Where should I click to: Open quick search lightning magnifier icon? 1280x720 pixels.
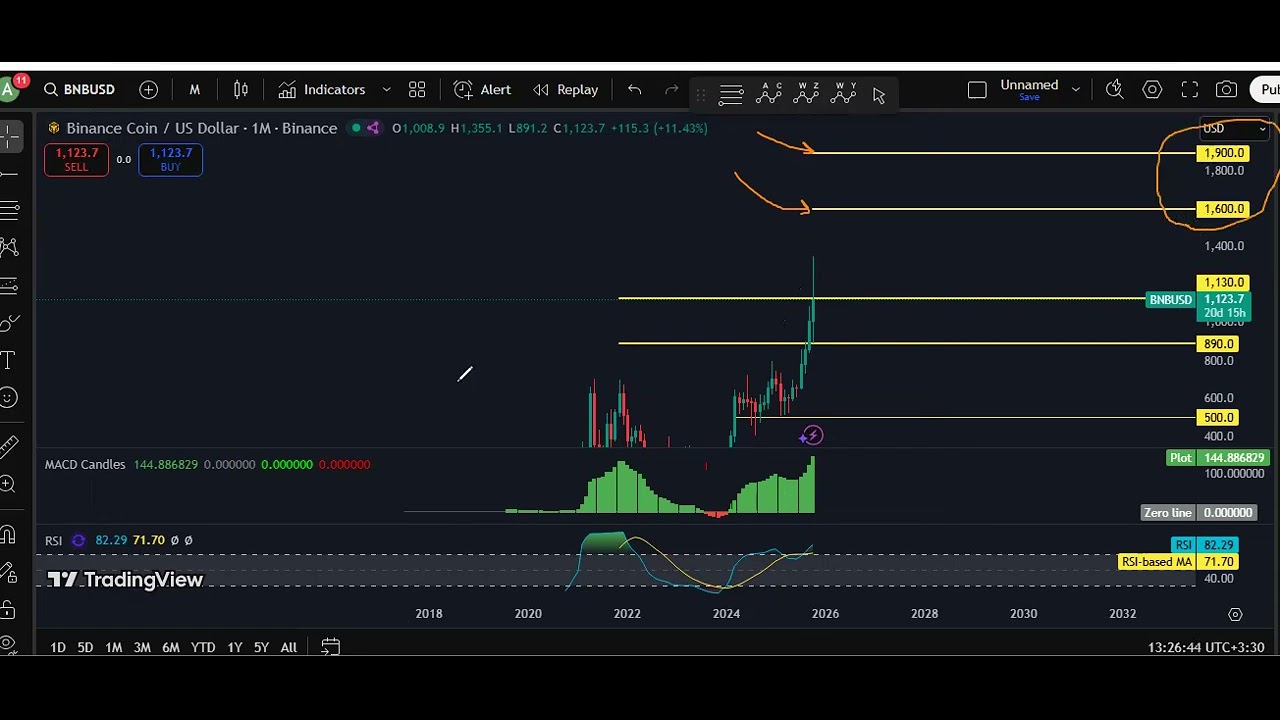[x=1115, y=90]
